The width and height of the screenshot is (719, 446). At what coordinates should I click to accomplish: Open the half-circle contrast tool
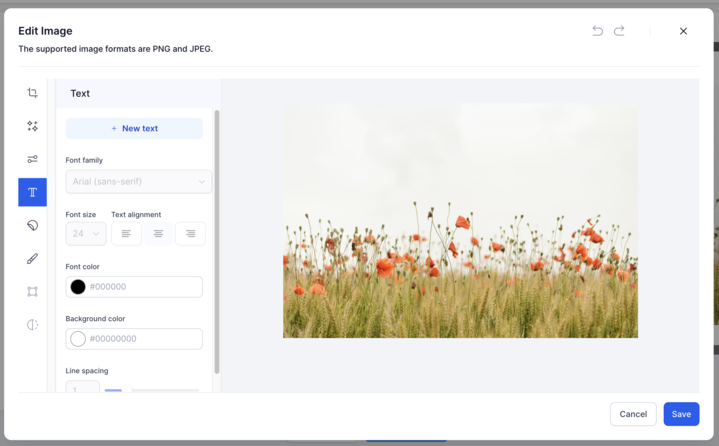click(32, 325)
